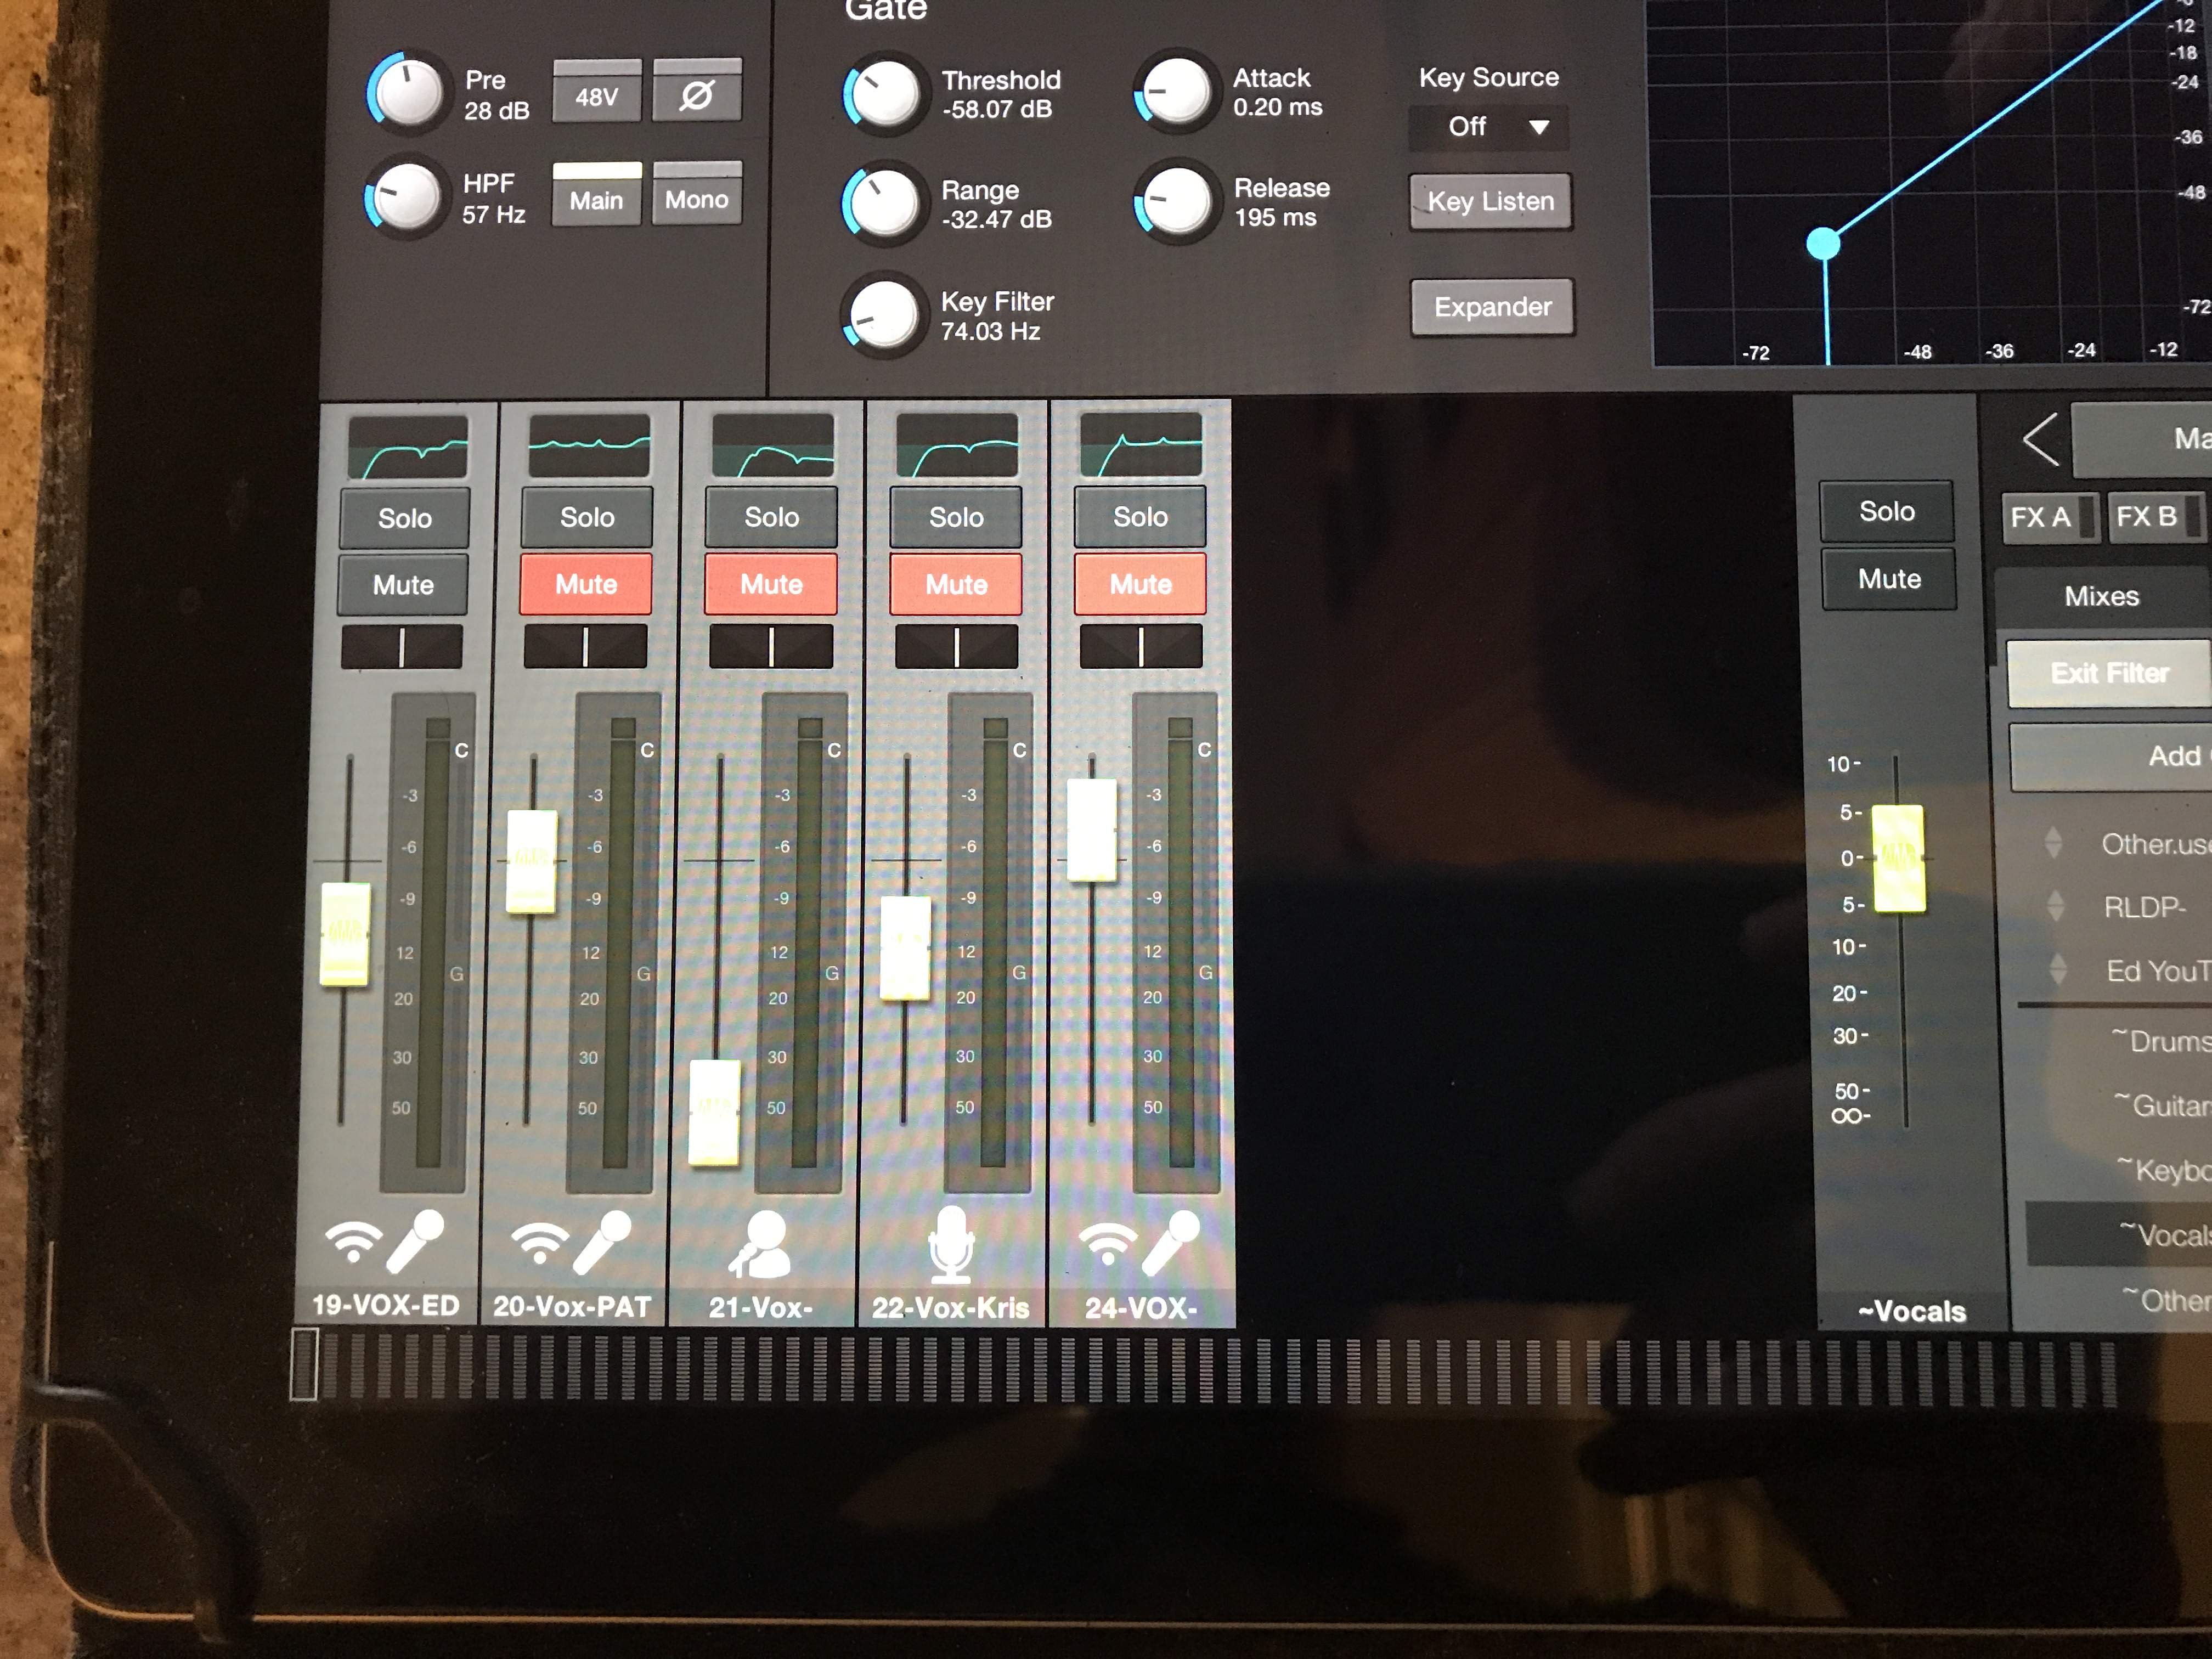Open the EQ curve thumbnail on channel 21-Vox-
The width and height of the screenshot is (2212, 1659).
click(x=772, y=446)
